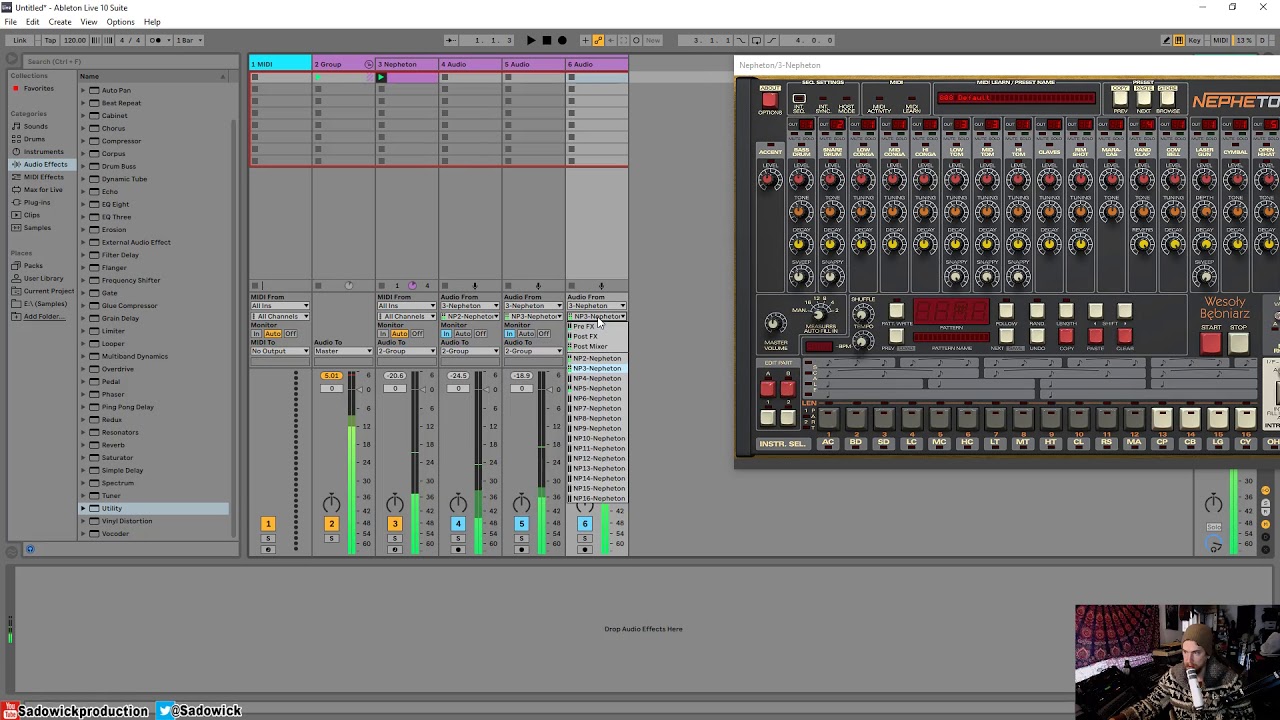
Task: Open track 1 MIDI From All Ins dropdown
Action: pyautogui.click(x=279, y=306)
